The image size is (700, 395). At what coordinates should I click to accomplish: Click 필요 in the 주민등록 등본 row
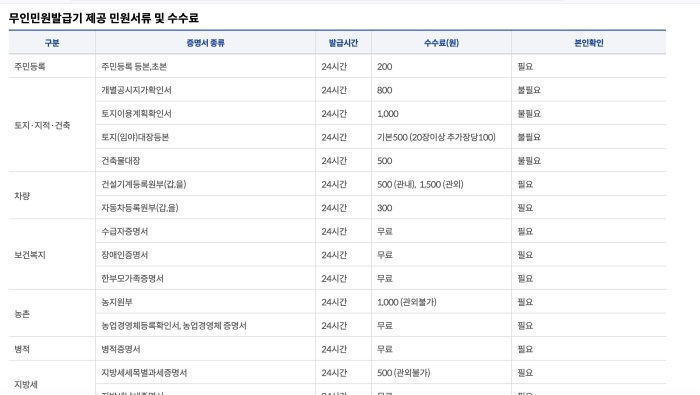pyautogui.click(x=525, y=67)
